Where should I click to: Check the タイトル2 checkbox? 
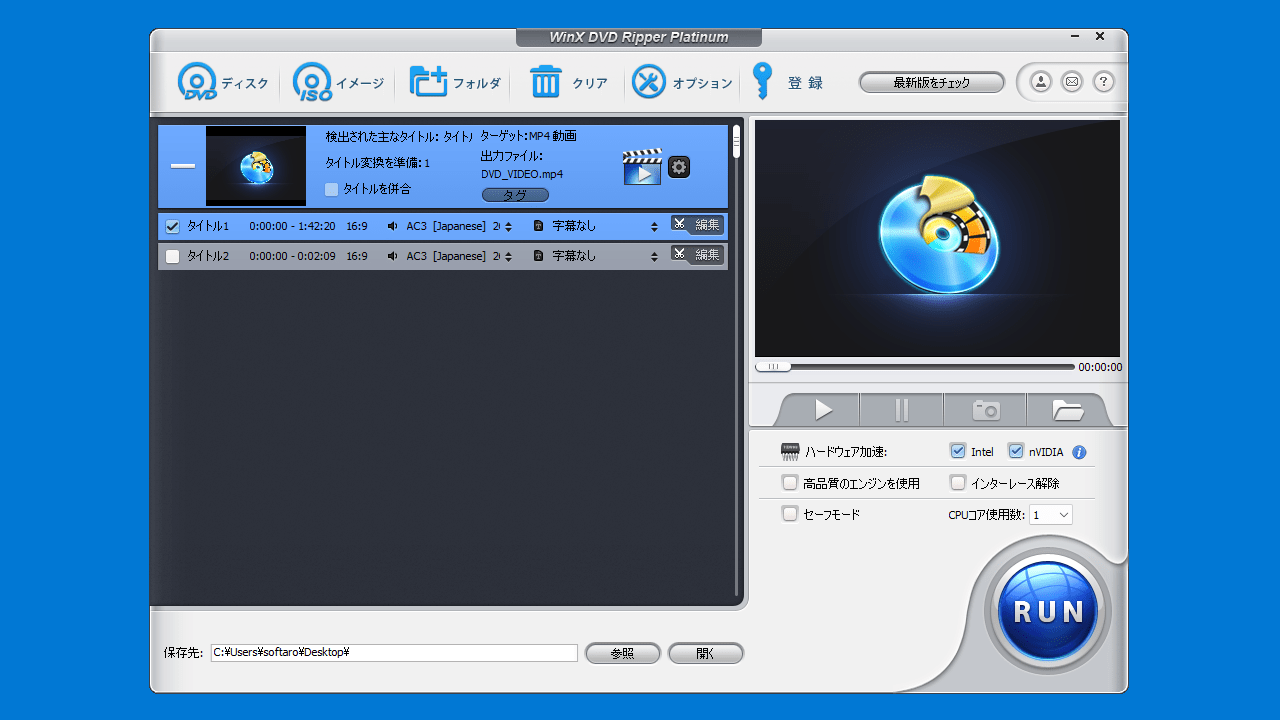pos(172,256)
